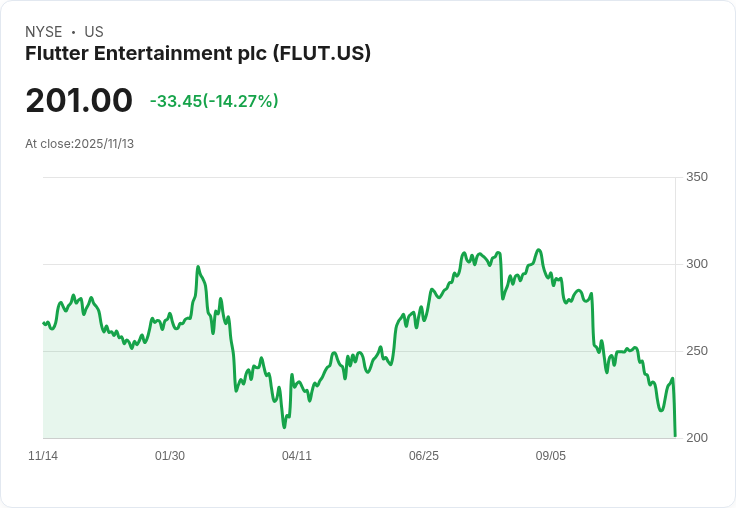Click the NYSE exchange label
Viewport: 736px width, 508px height.
click(44, 32)
